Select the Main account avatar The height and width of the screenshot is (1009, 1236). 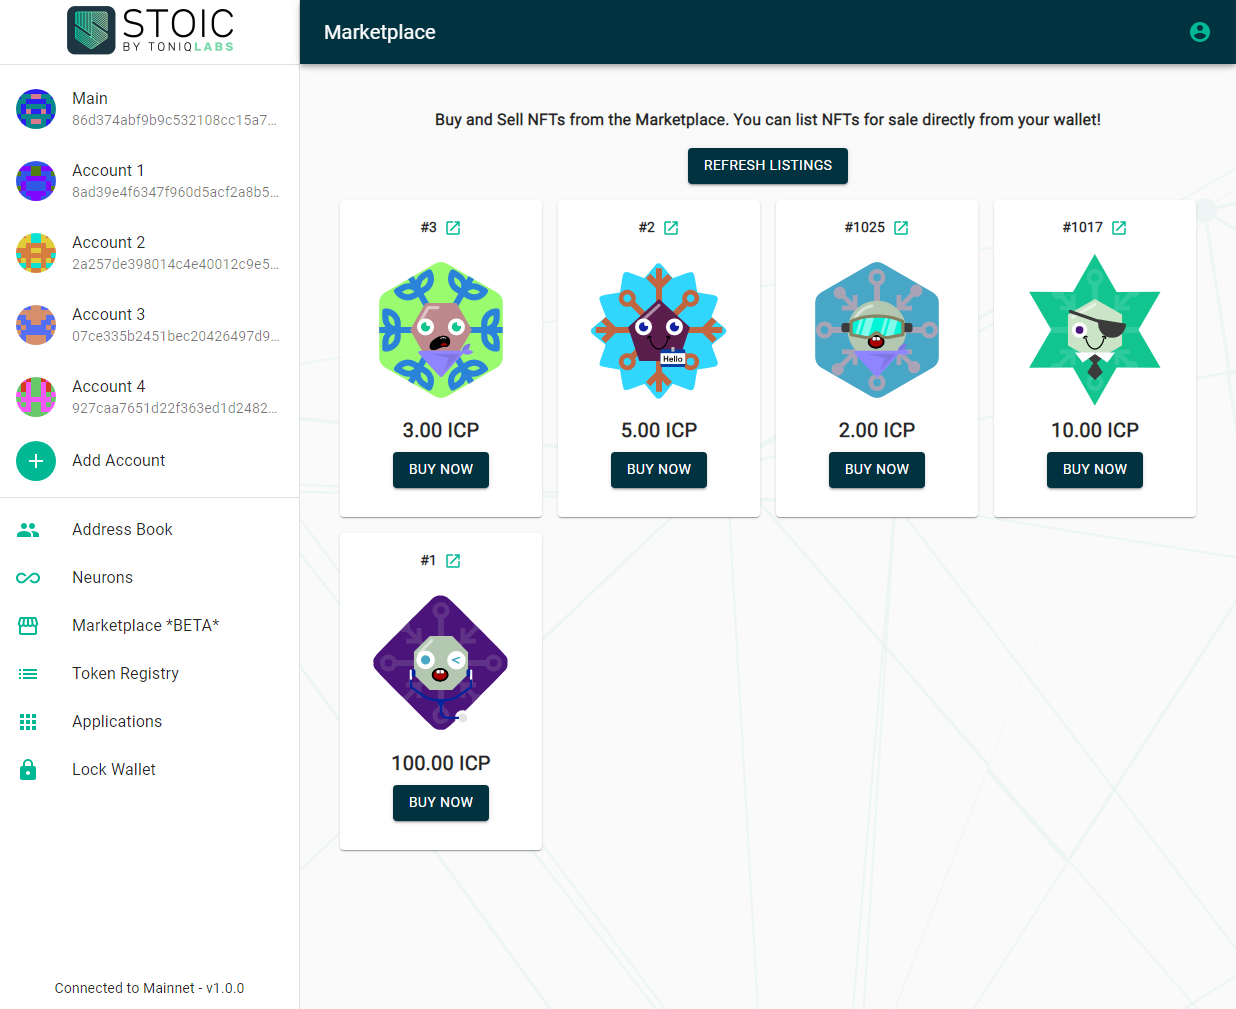(36, 109)
